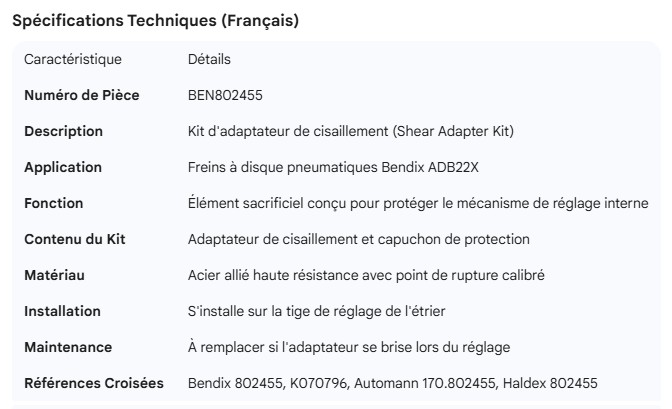This screenshot has width=672, height=409.
Task: Select the Contenu du Kit label
Action: tap(75, 239)
